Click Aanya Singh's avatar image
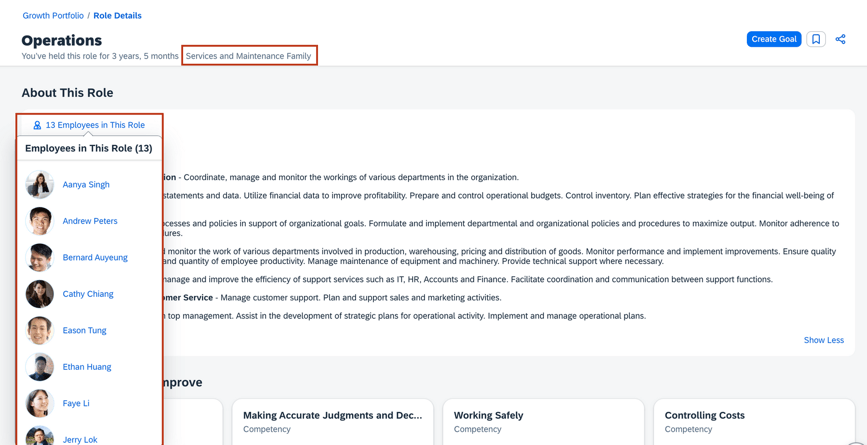The height and width of the screenshot is (445, 867). tap(40, 185)
